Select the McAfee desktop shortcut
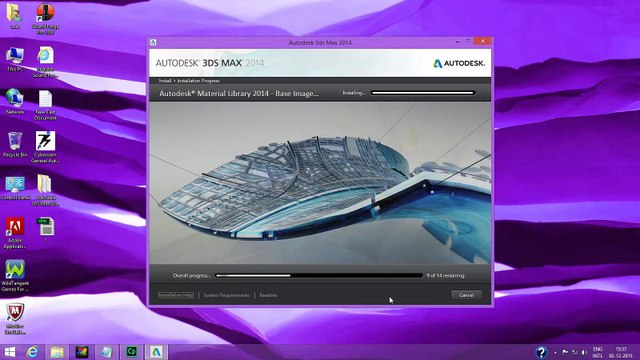 pos(15,319)
